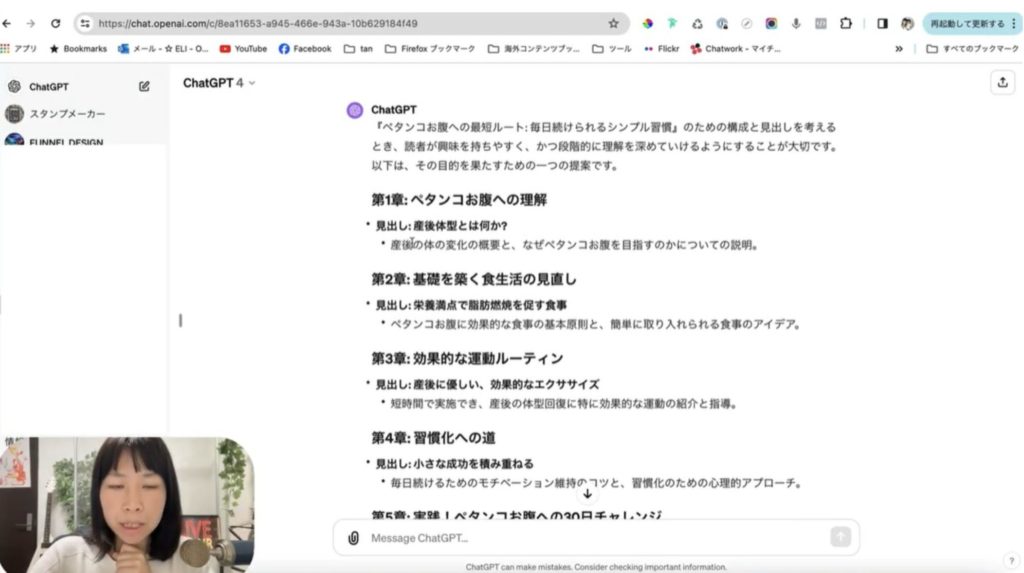Click heading 第1章: ペタンコお腹への理解
Image resolution: width=1024 pixels, height=573 pixels.
point(459,199)
